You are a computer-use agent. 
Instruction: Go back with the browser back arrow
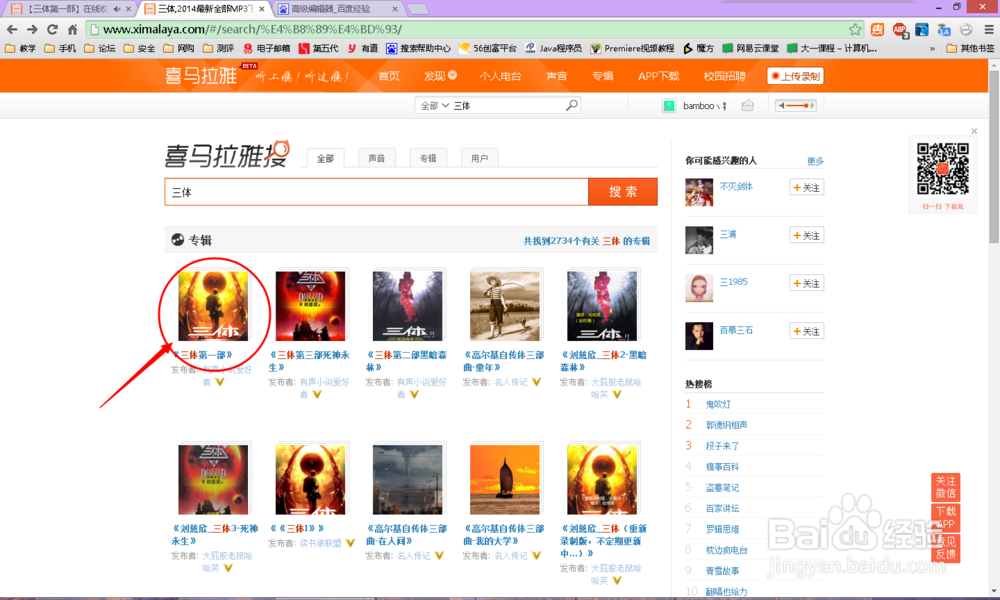(x=12, y=29)
